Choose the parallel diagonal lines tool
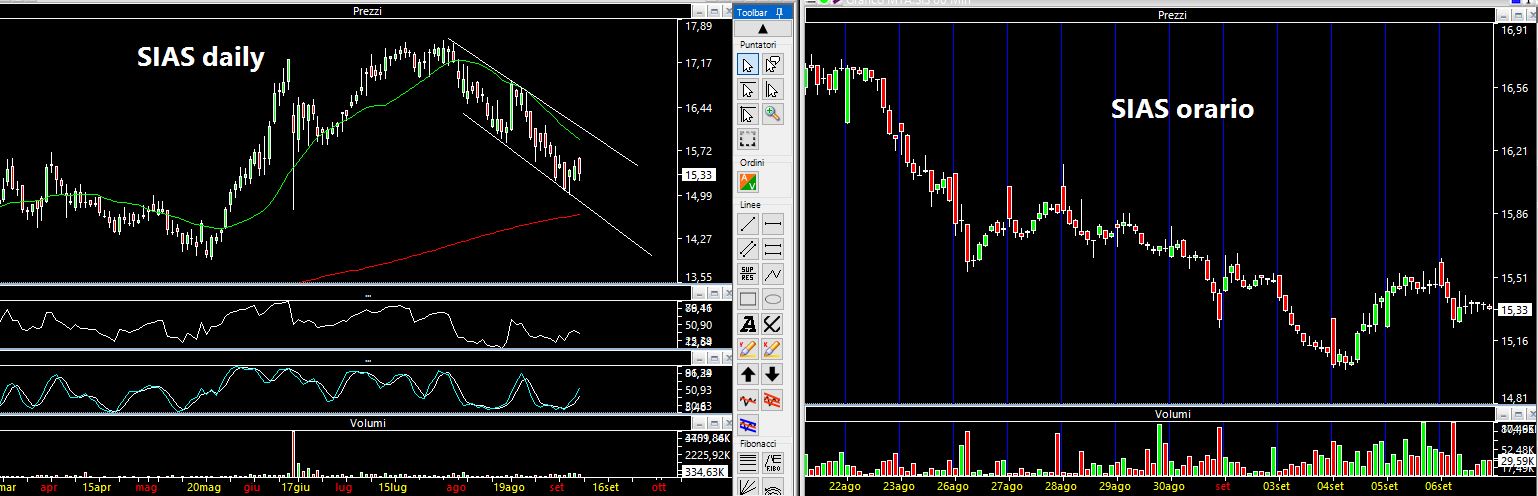The image size is (1538, 496). tap(747, 248)
